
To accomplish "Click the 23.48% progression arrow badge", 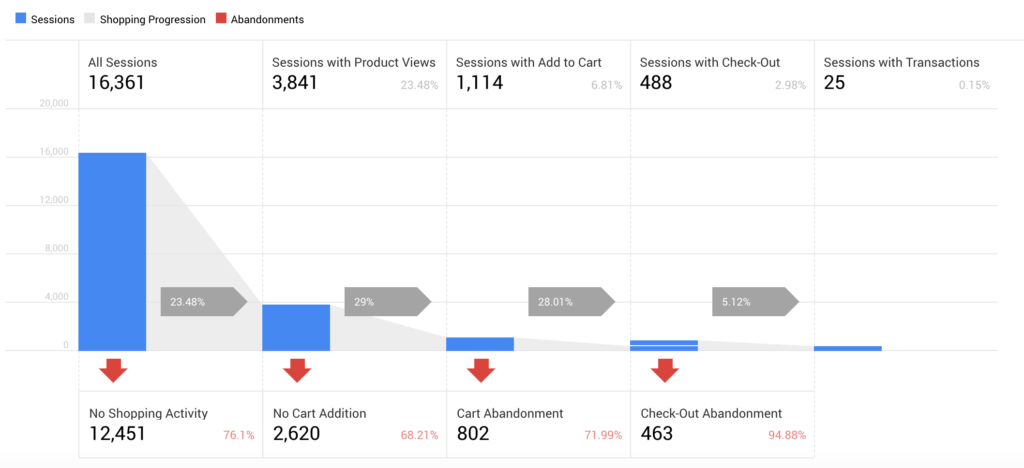I will tap(204, 302).
